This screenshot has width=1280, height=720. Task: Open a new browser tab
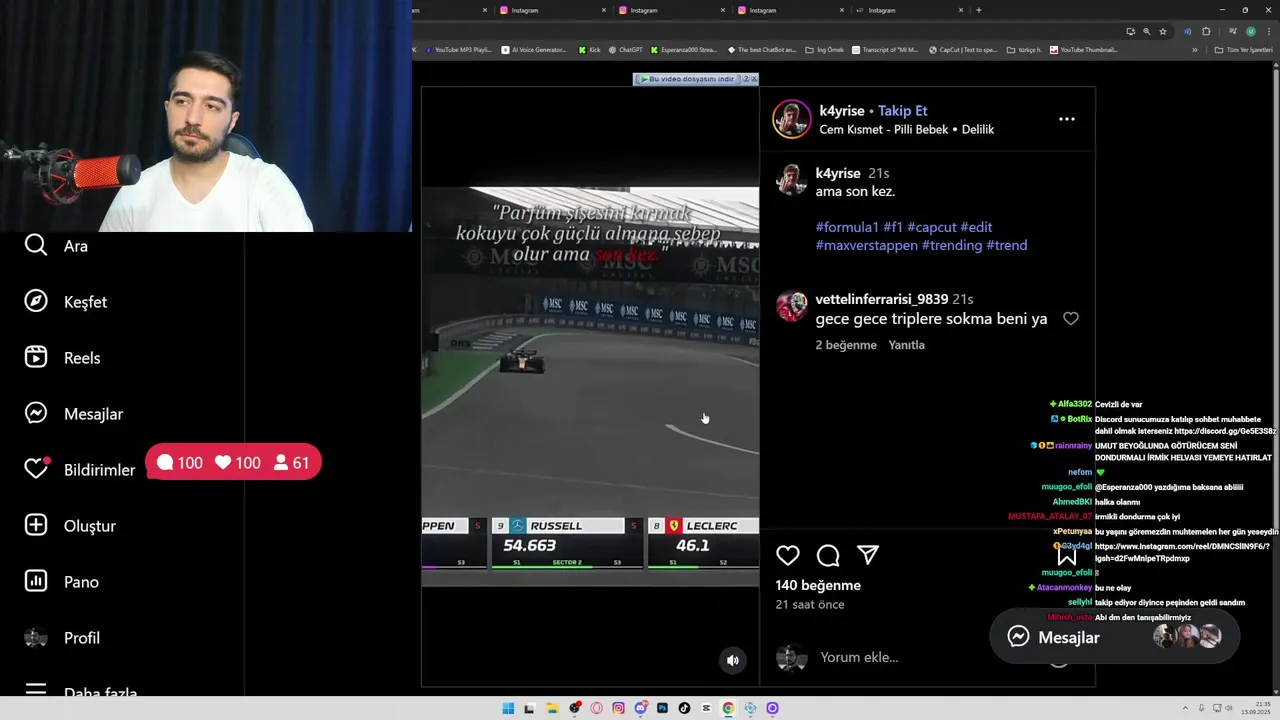(x=978, y=10)
